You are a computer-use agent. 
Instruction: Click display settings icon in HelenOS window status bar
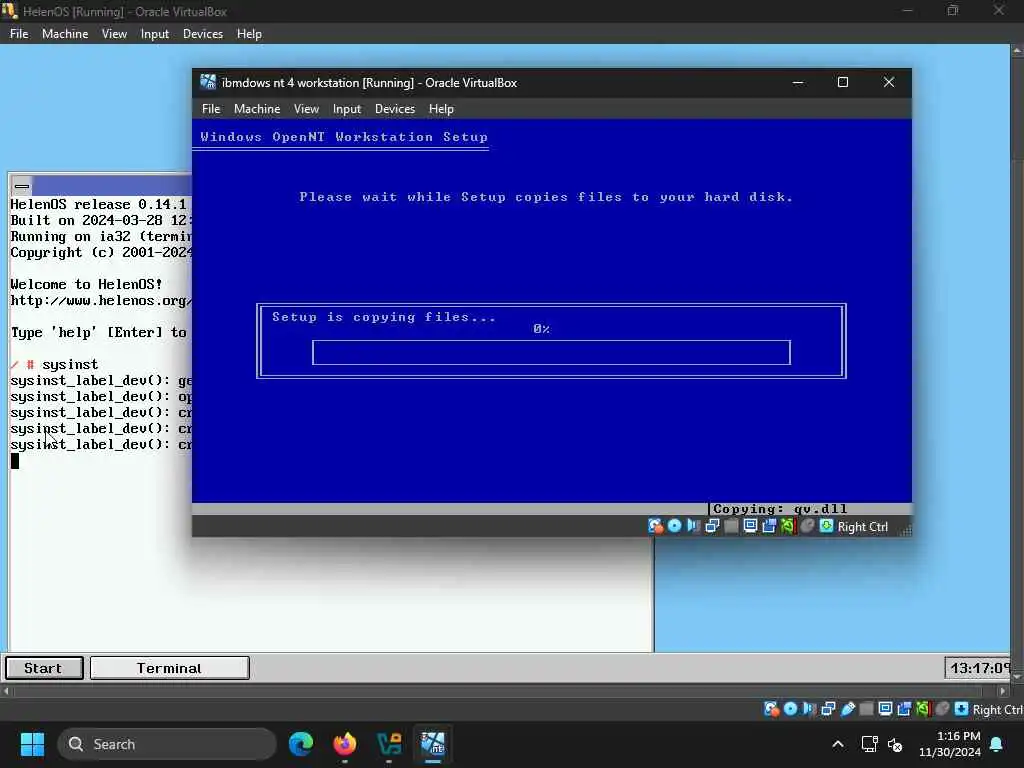[886, 709]
